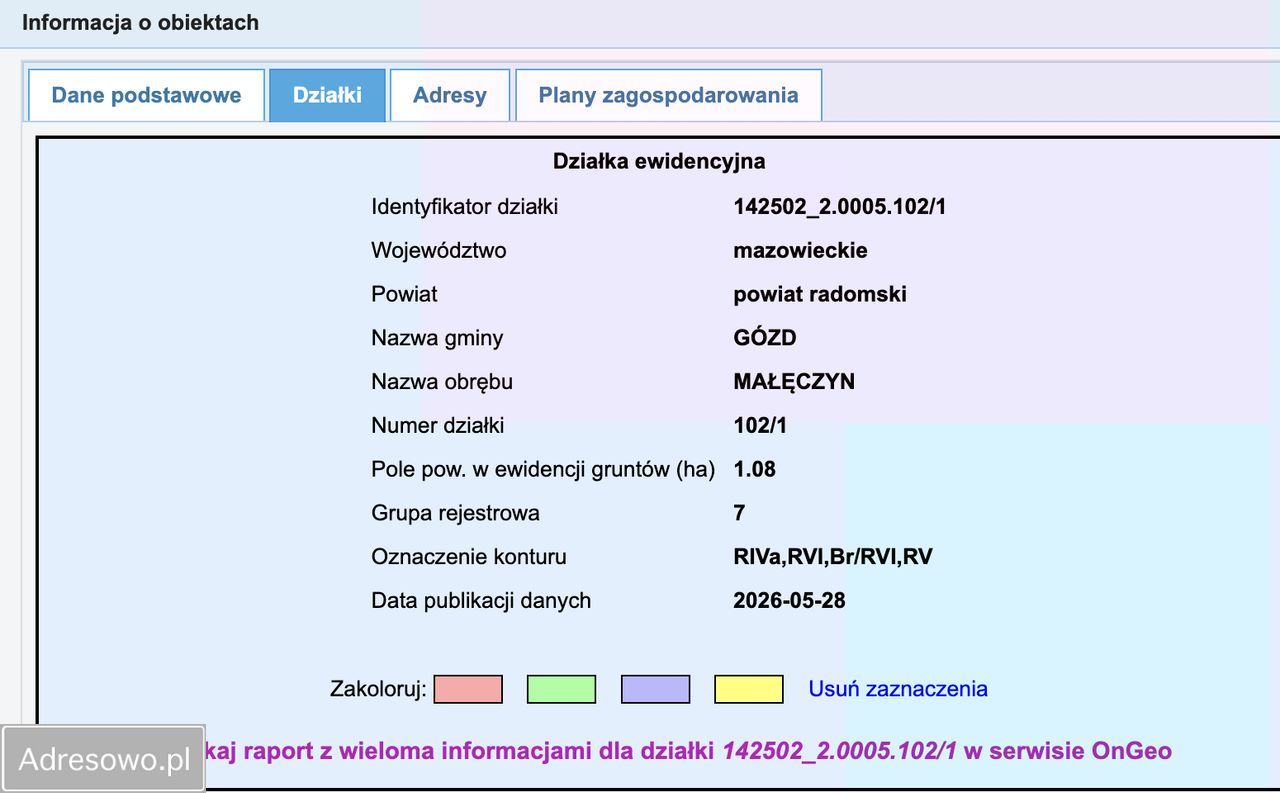Viewport: 1280px width, 793px height.
Task: Pick the yellow Zakoloruj color swatch
Action: coord(749,689)
